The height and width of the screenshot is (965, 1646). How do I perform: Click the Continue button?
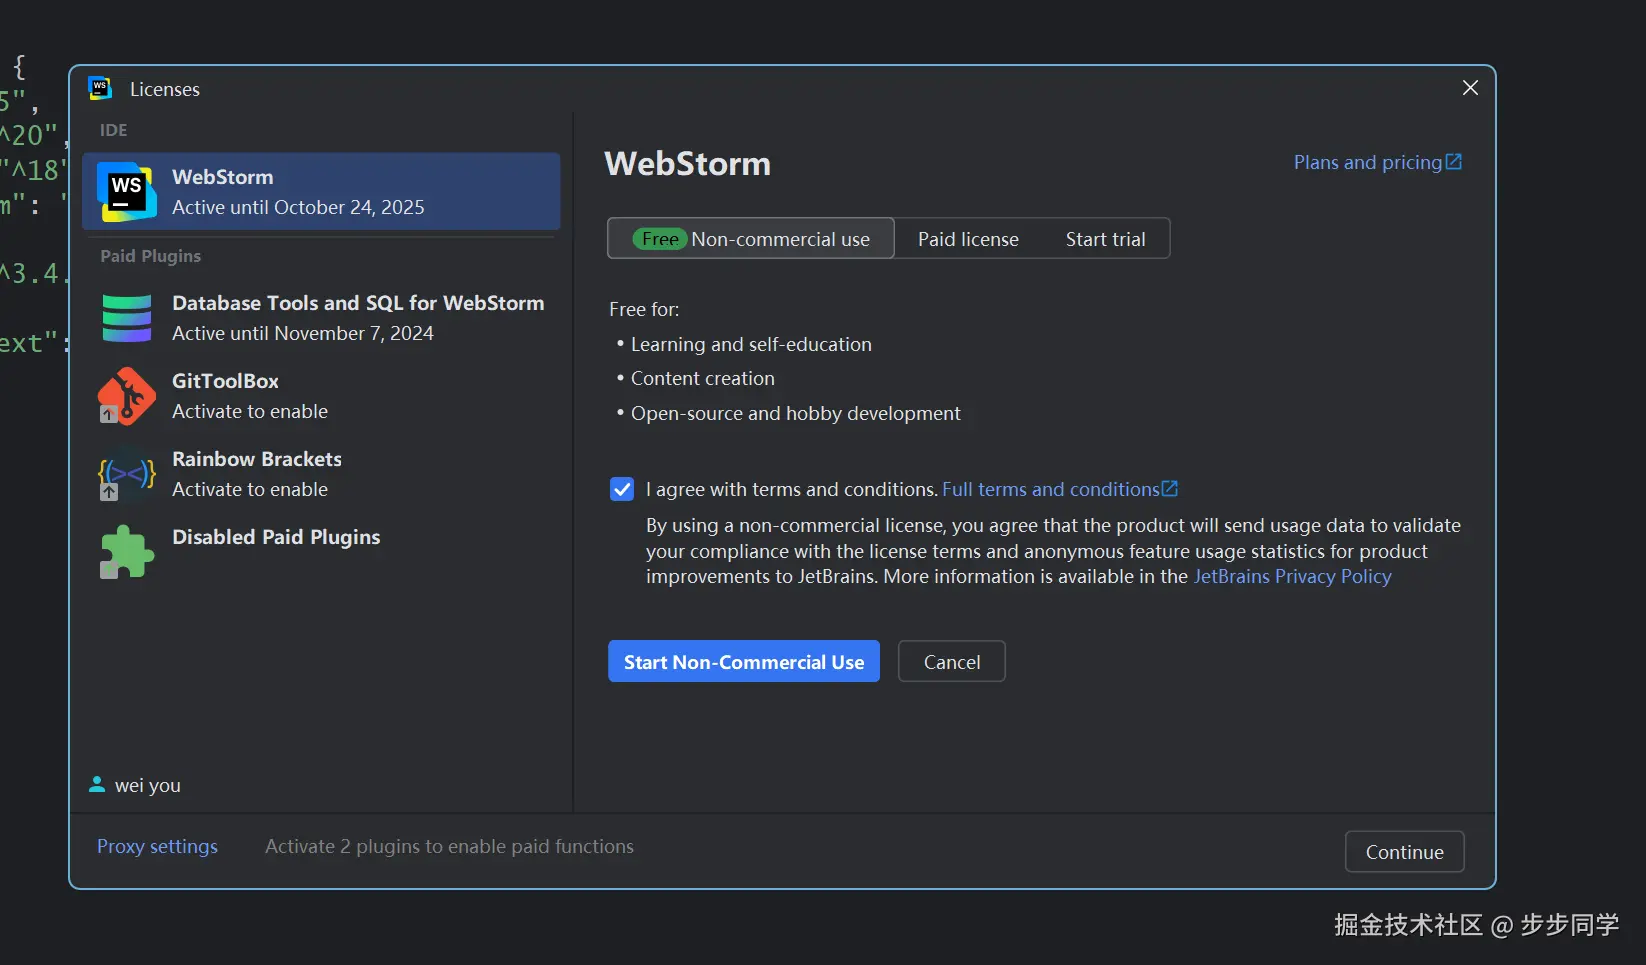[x=1404, y=852]
